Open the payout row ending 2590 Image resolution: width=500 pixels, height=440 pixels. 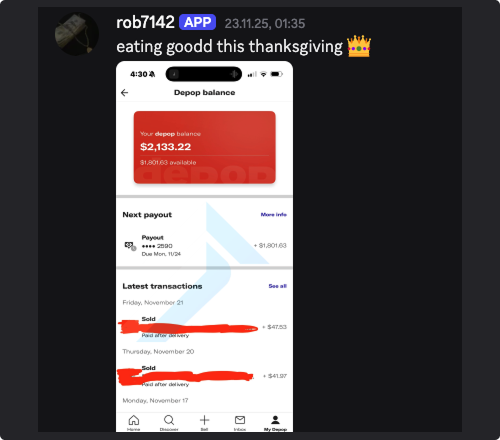(x=204, y=246)
